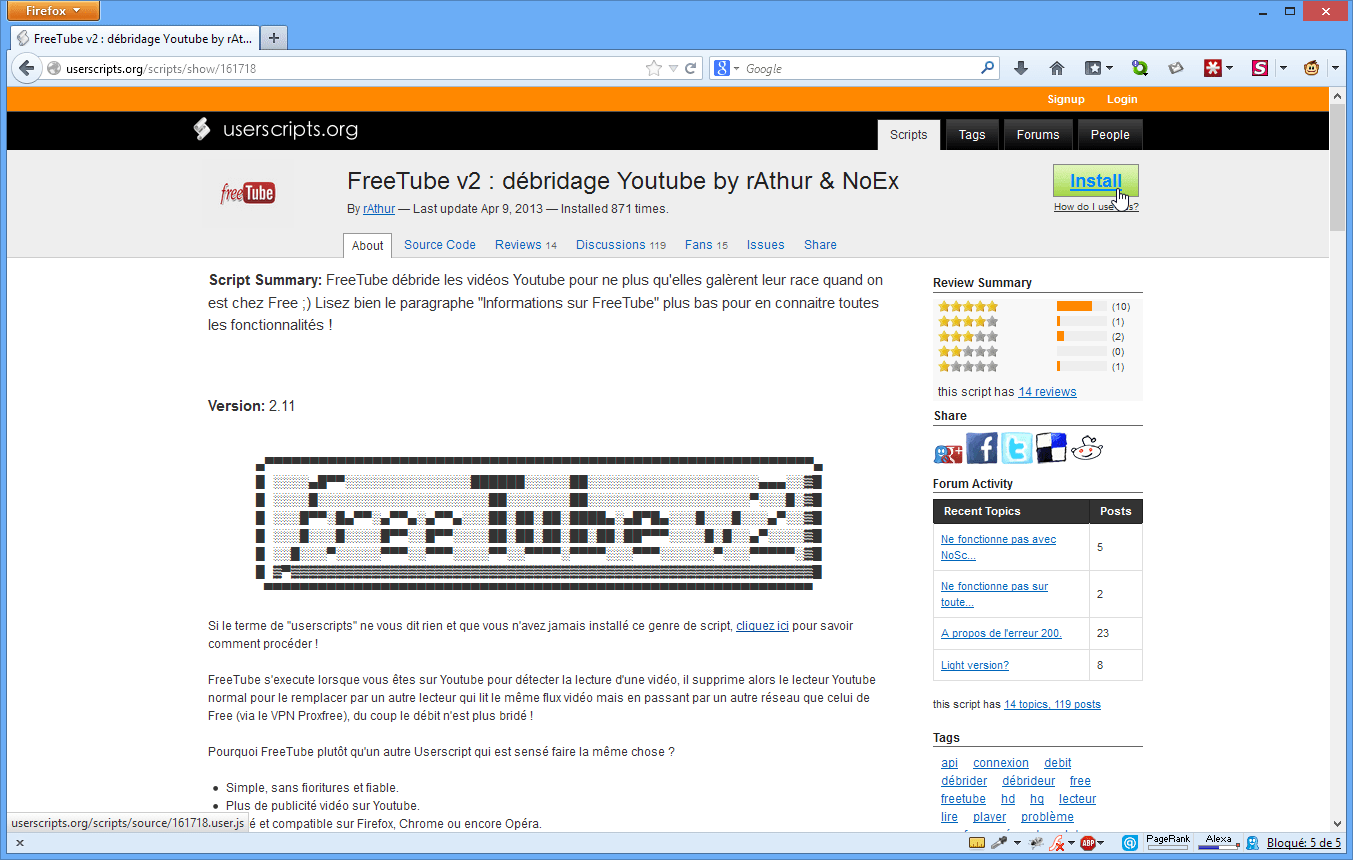Open the Issues tab
The image size is (1353, 860).
click(766, 245)
